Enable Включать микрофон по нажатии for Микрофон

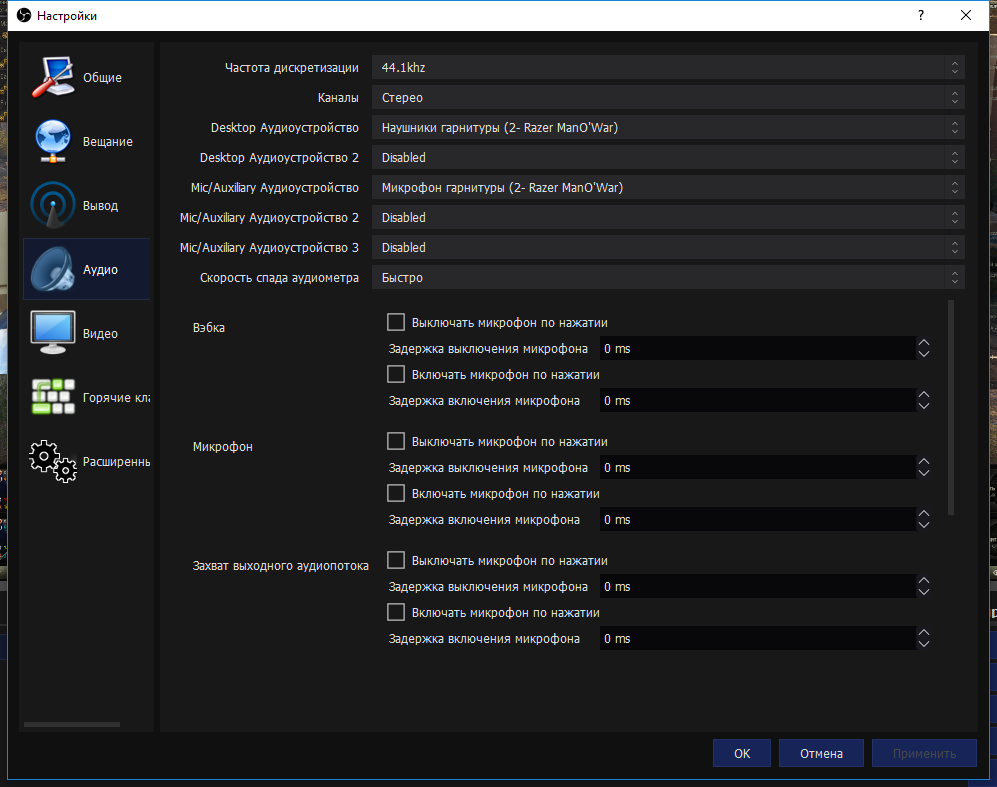pyautogui.click(x=396, y=493)
